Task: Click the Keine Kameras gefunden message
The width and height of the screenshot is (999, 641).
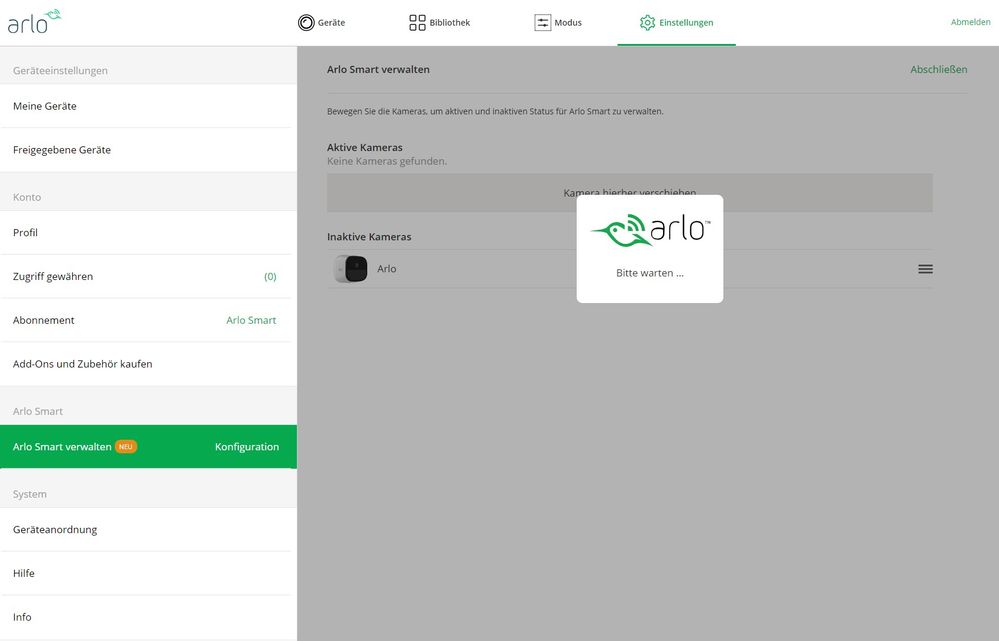Action: pyautogui.click(x=387, y=161)
